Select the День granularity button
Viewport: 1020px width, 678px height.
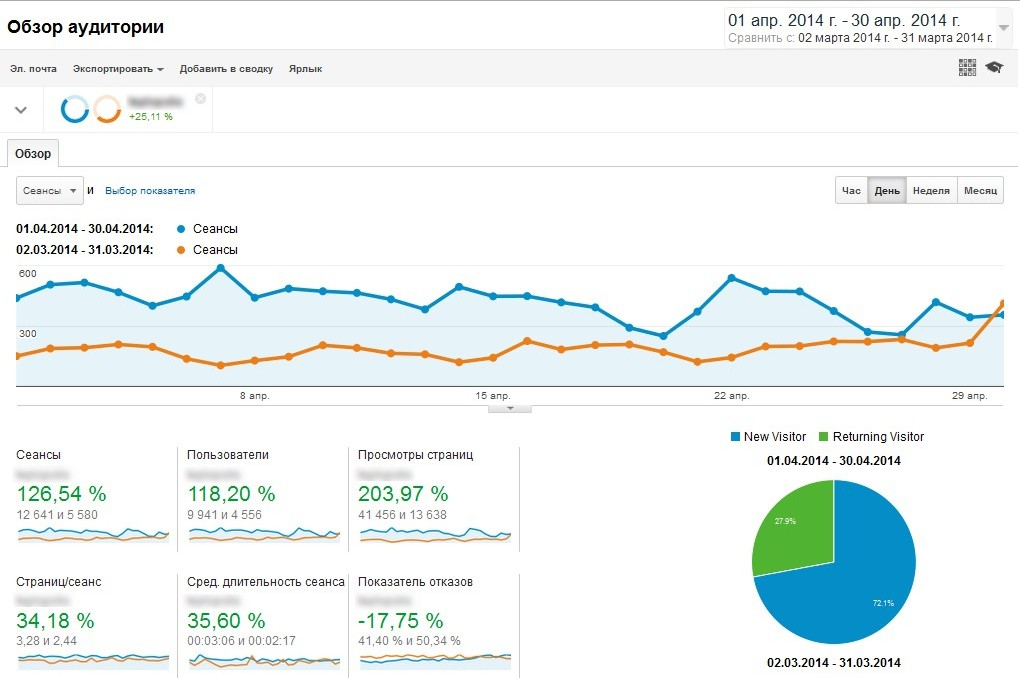point(887,190)
